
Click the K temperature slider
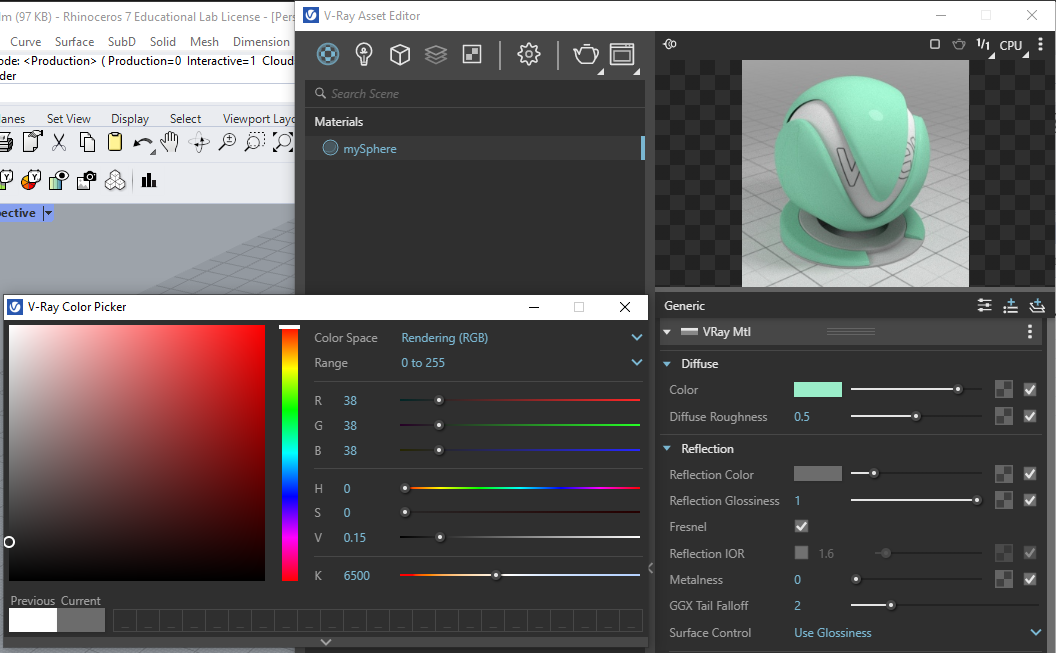pyautogui.click(x=520, y=575)
